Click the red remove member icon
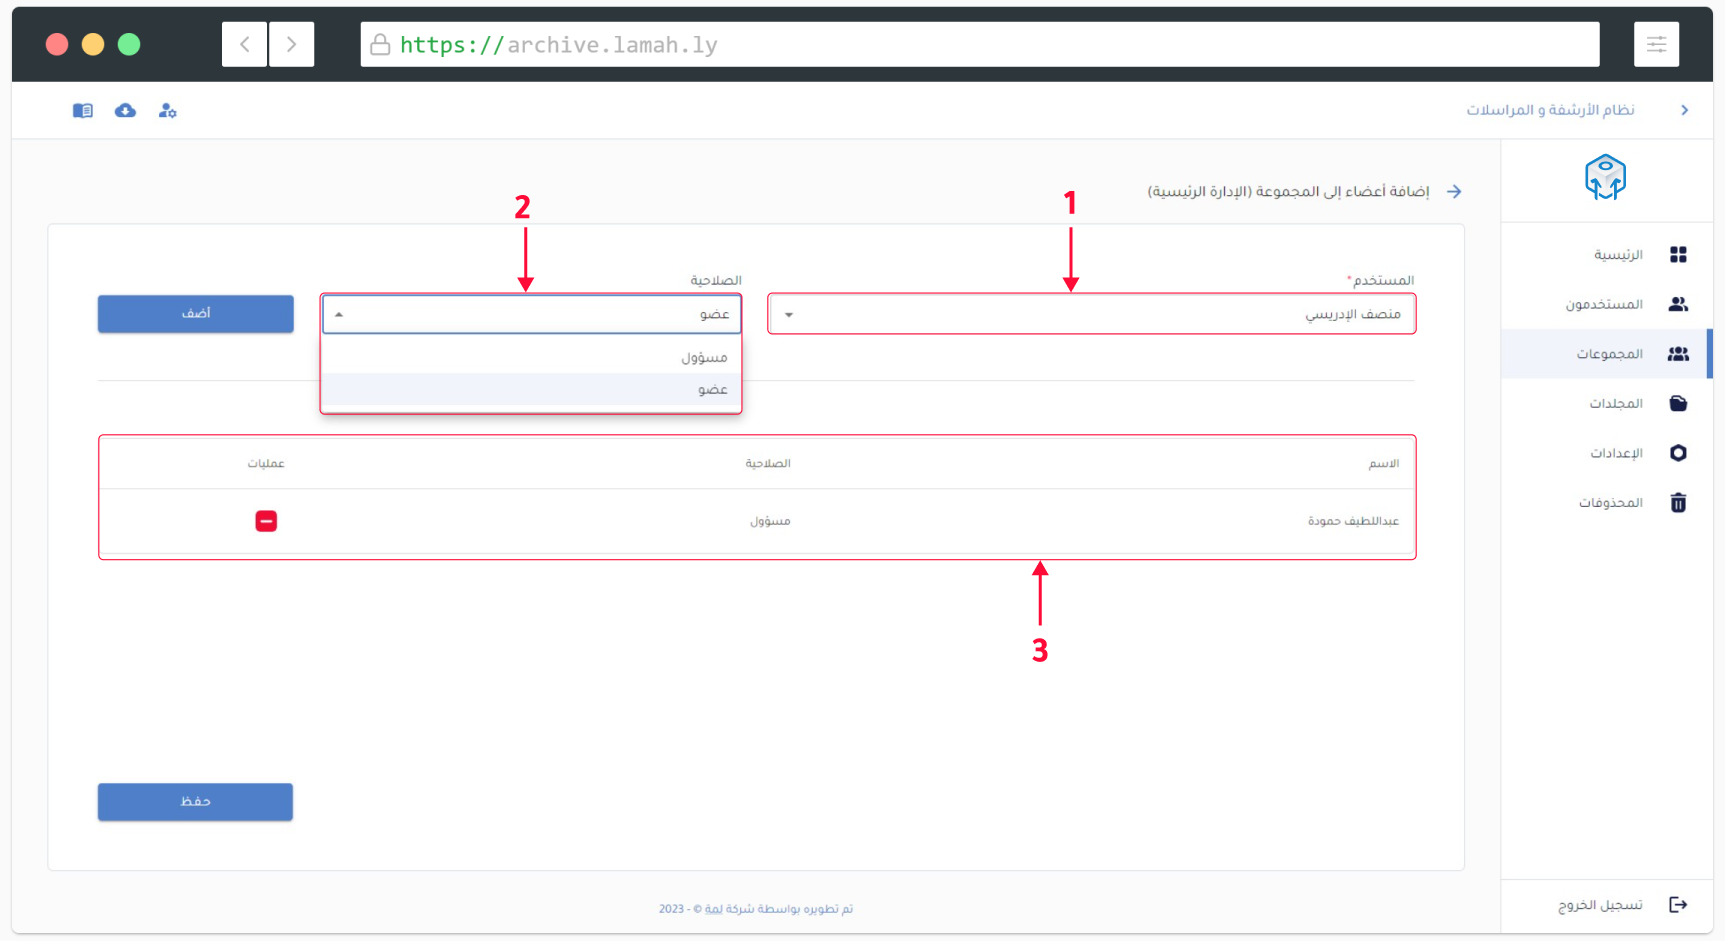Screen dimensions: 1725x941 click(x=266, y=521)
